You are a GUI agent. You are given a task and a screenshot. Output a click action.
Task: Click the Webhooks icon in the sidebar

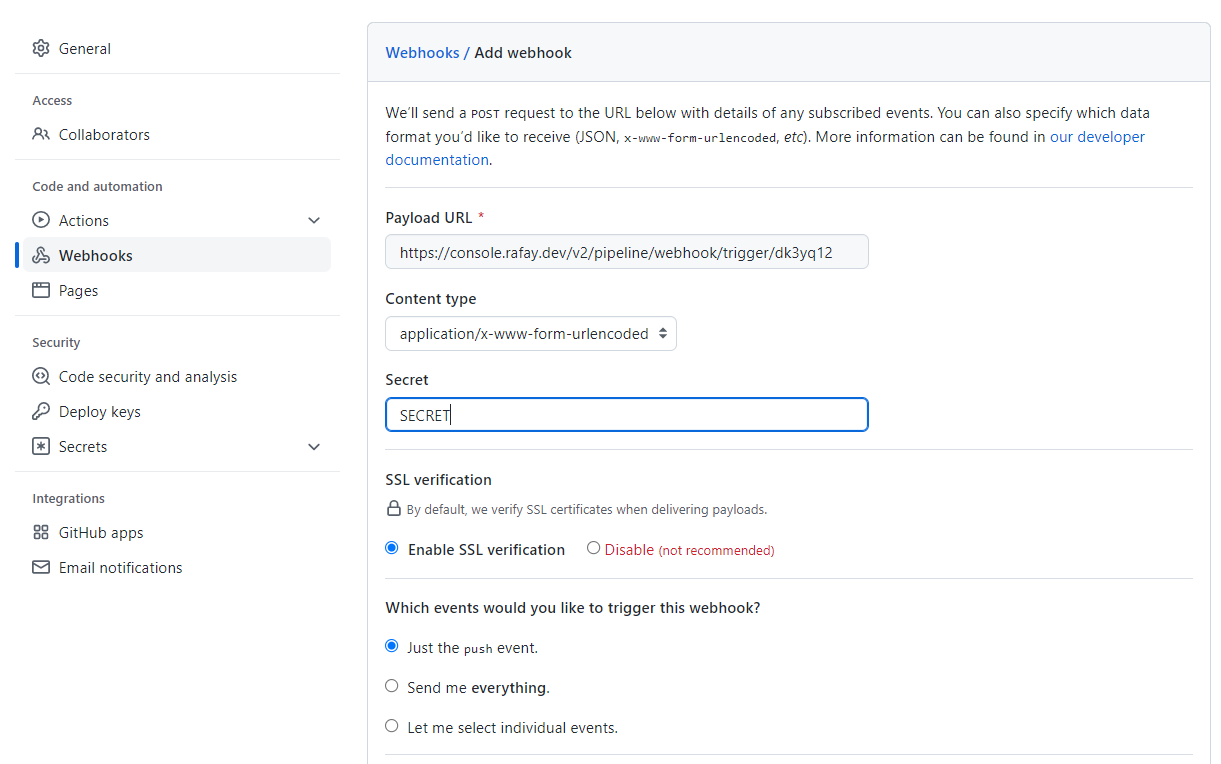click(40, 255)
